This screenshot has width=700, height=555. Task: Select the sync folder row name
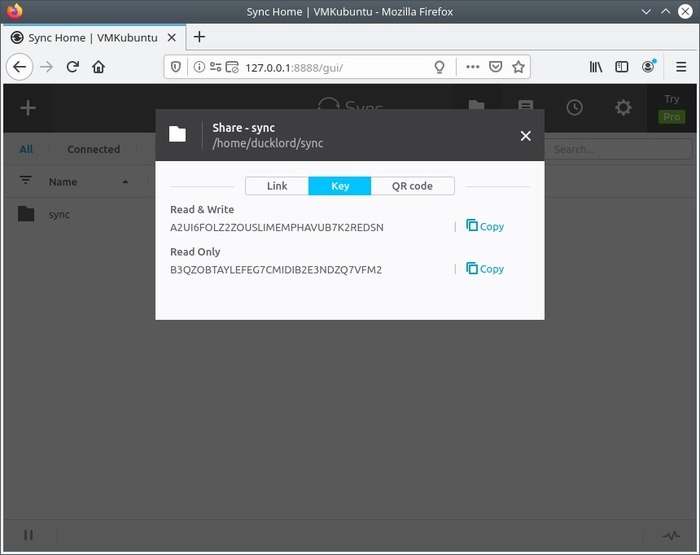[59, 214]
